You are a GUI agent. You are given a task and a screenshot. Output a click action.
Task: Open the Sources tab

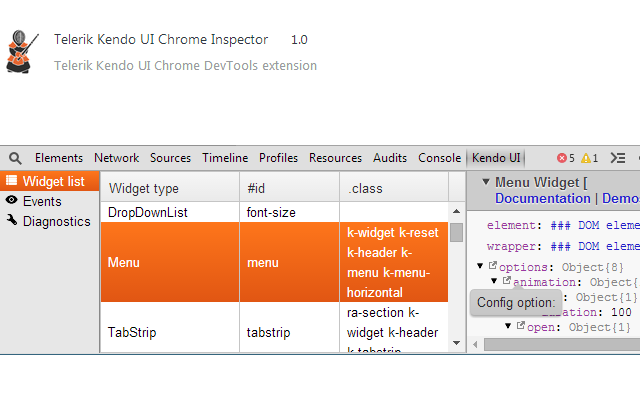click(x=170, y=158)
